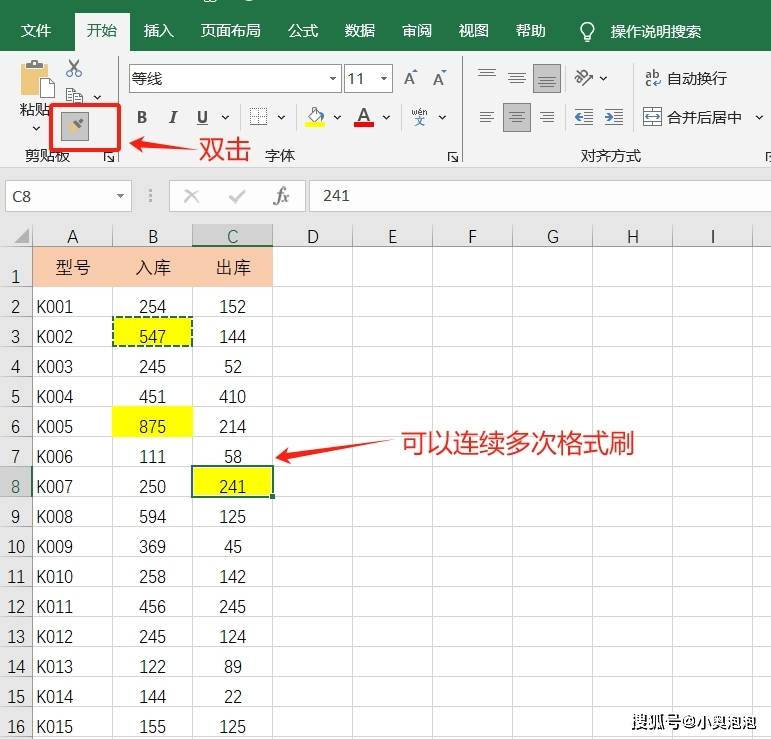Cancel formula bar entry X icon

pyautogui.click(x=191, y=197)
